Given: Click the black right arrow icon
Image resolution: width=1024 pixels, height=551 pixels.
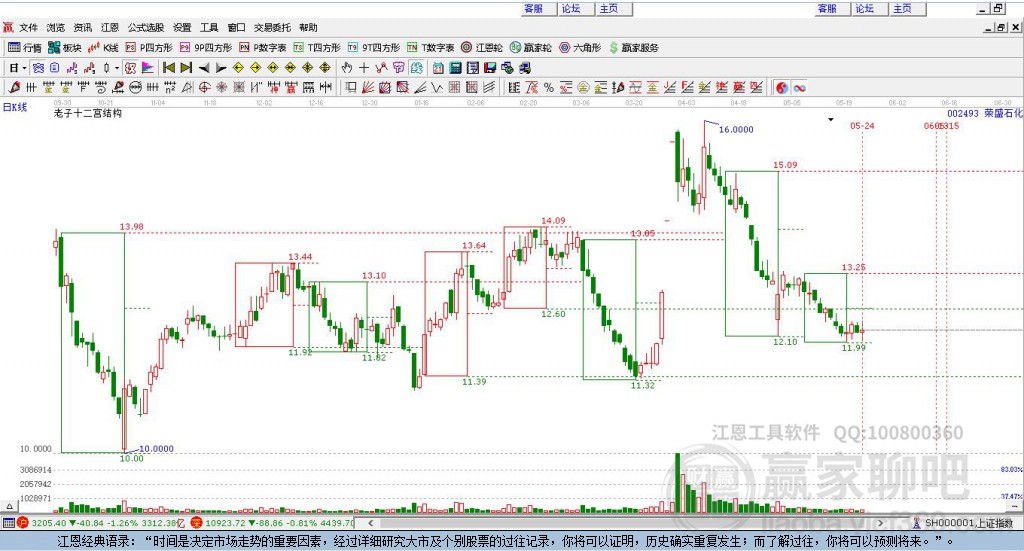Looking at the screenshot, I should pyautogui.click(x=221, y=68).
